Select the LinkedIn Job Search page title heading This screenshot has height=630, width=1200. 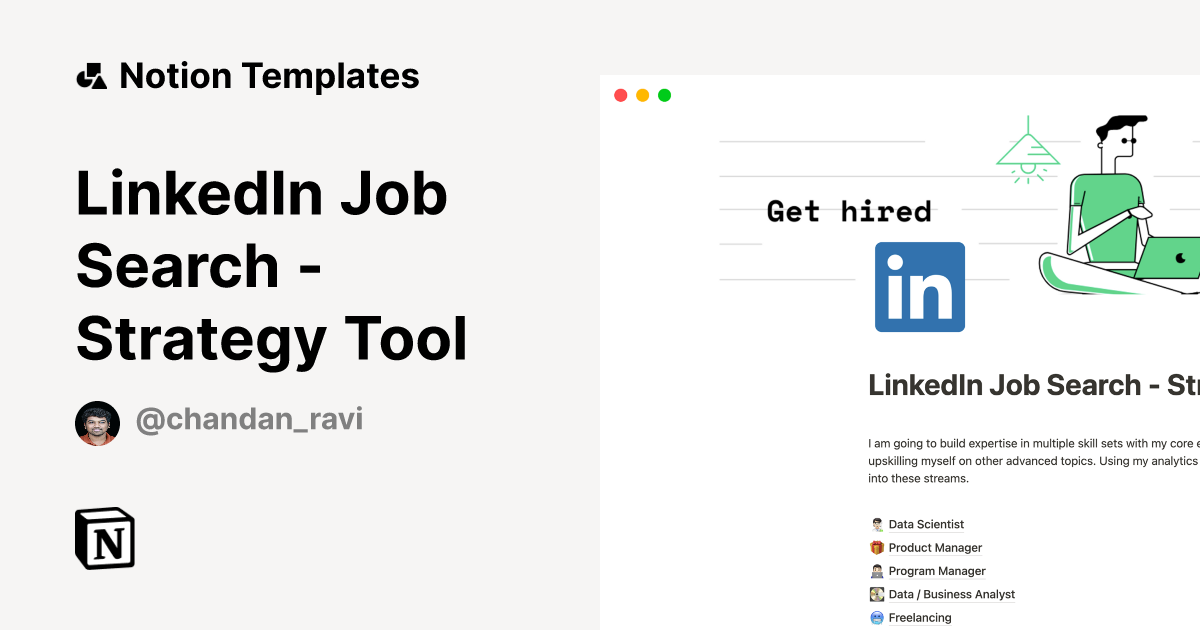point(1030,385)
